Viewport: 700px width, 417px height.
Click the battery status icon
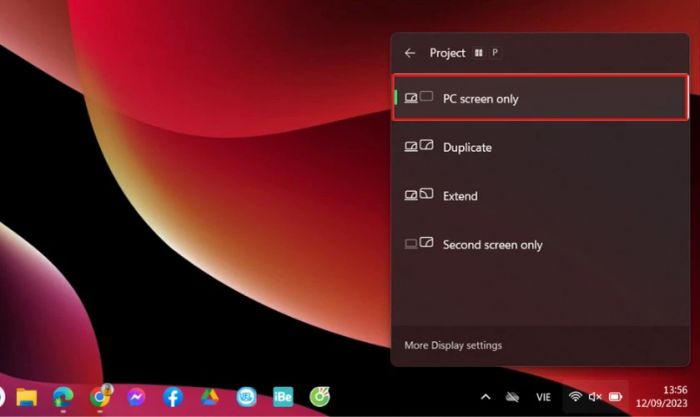616,397
